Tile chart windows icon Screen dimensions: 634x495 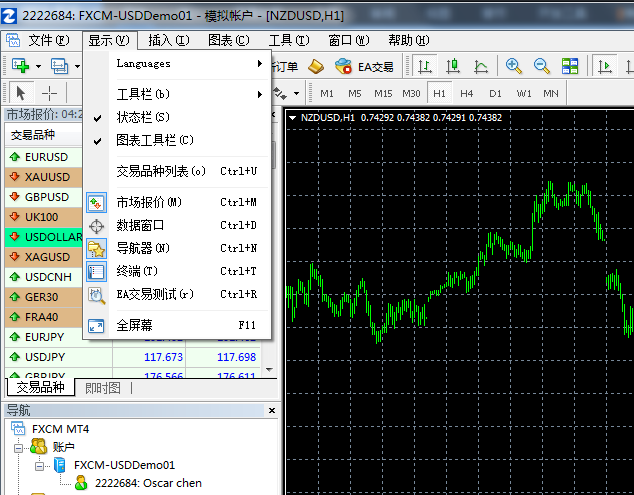pyautogui.click(x=570, y=66)
